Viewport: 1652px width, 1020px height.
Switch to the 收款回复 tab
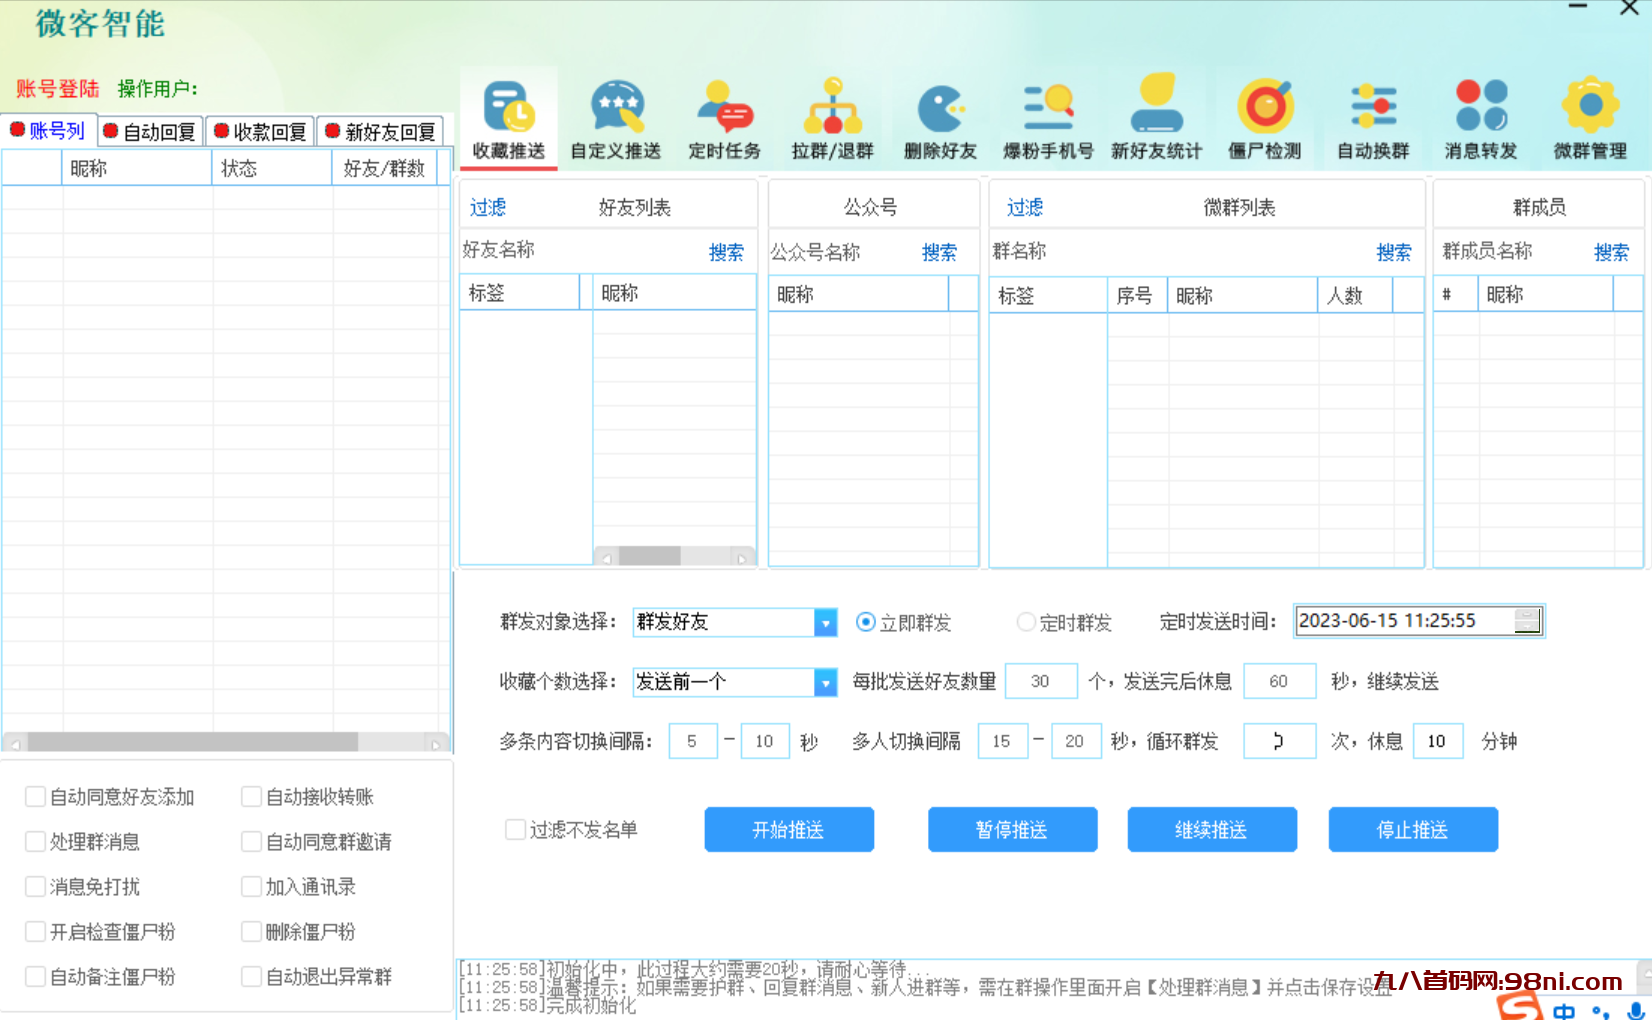(x=260, y=131)
